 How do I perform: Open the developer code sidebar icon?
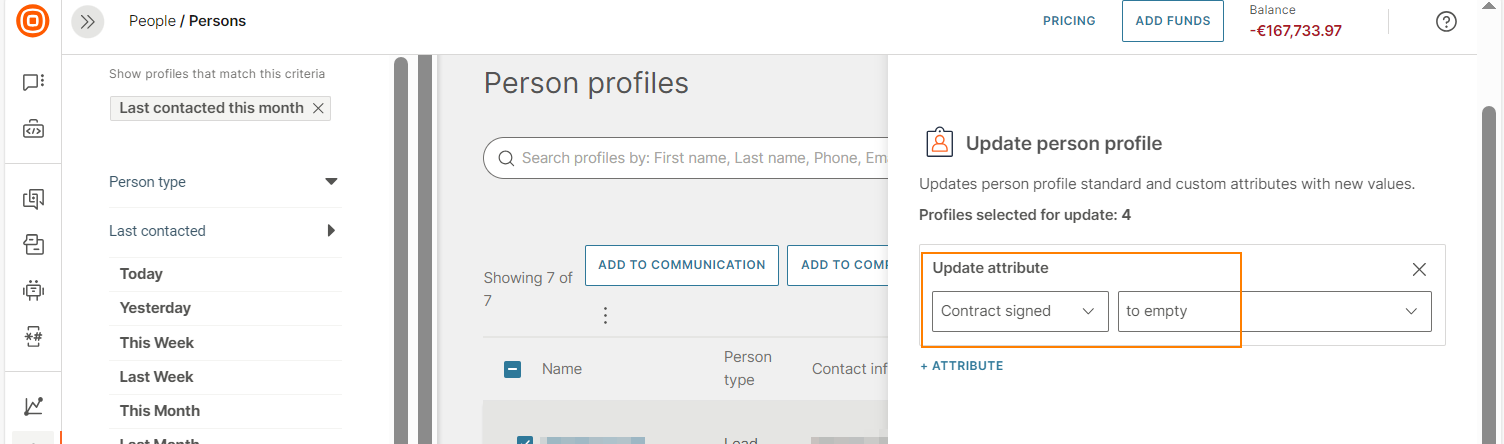click(x=33, y=129)
